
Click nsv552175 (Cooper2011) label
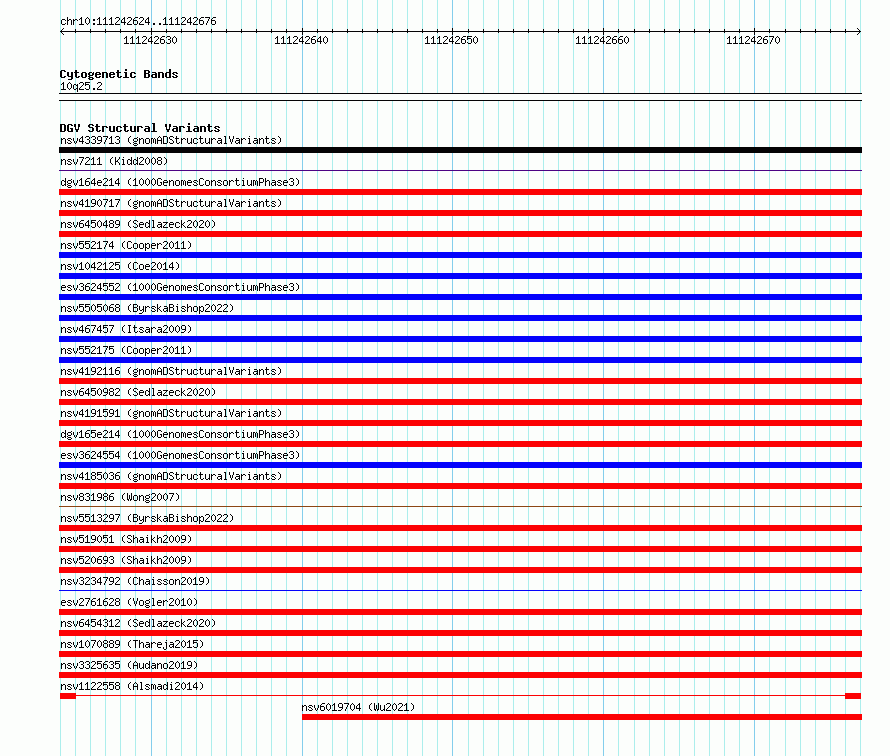(126, 350)
